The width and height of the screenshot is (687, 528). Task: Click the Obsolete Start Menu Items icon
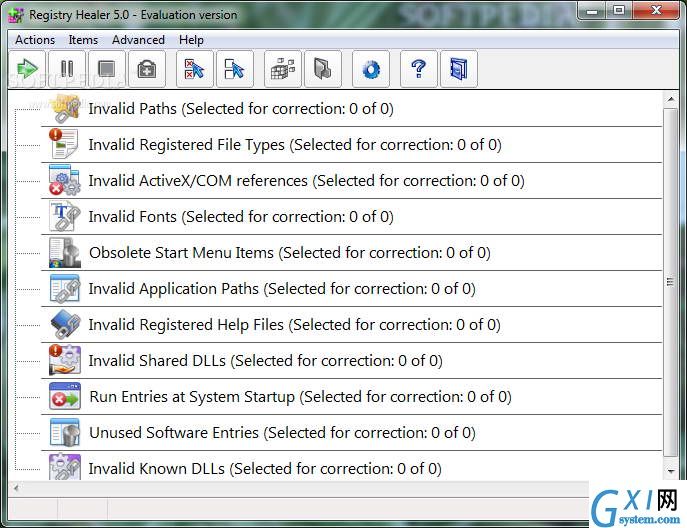pos(65,252)
